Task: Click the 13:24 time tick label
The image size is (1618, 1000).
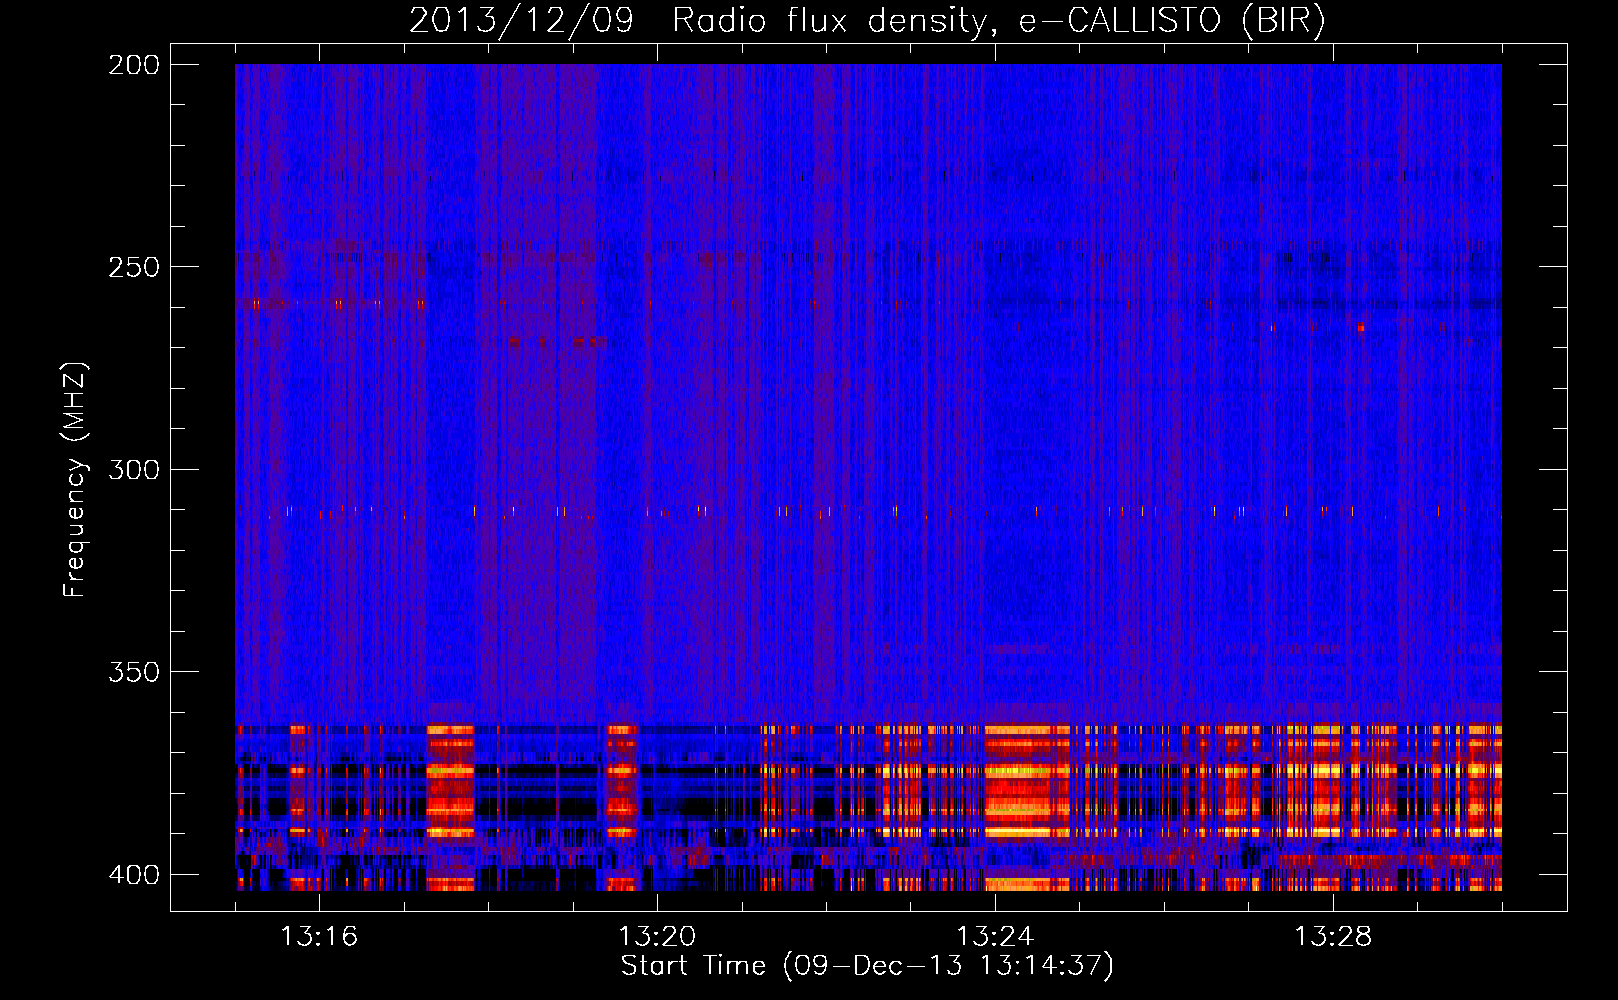Action: coord(995,937)
